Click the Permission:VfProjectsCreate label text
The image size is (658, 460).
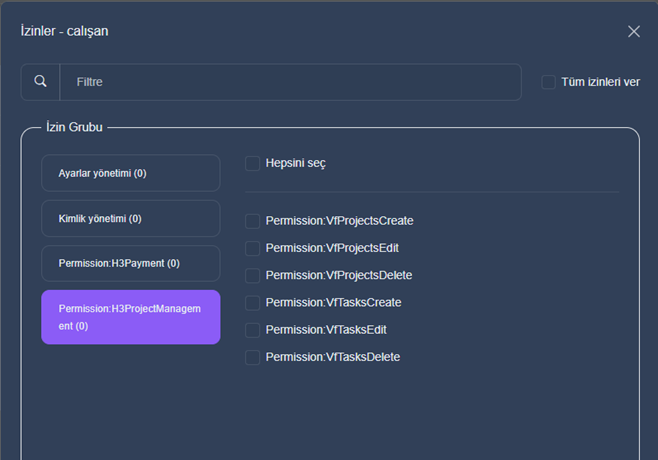pos(339,221)
